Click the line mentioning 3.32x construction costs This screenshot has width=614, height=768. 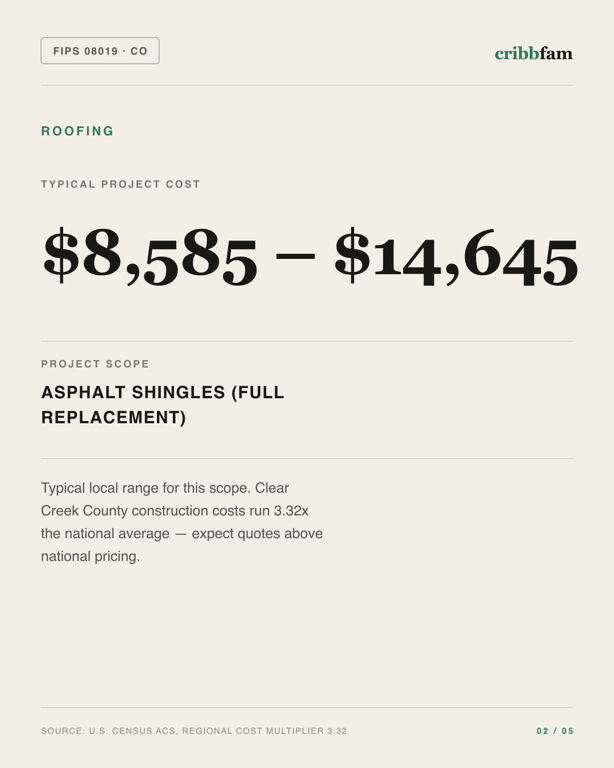(x=175, y=510)
